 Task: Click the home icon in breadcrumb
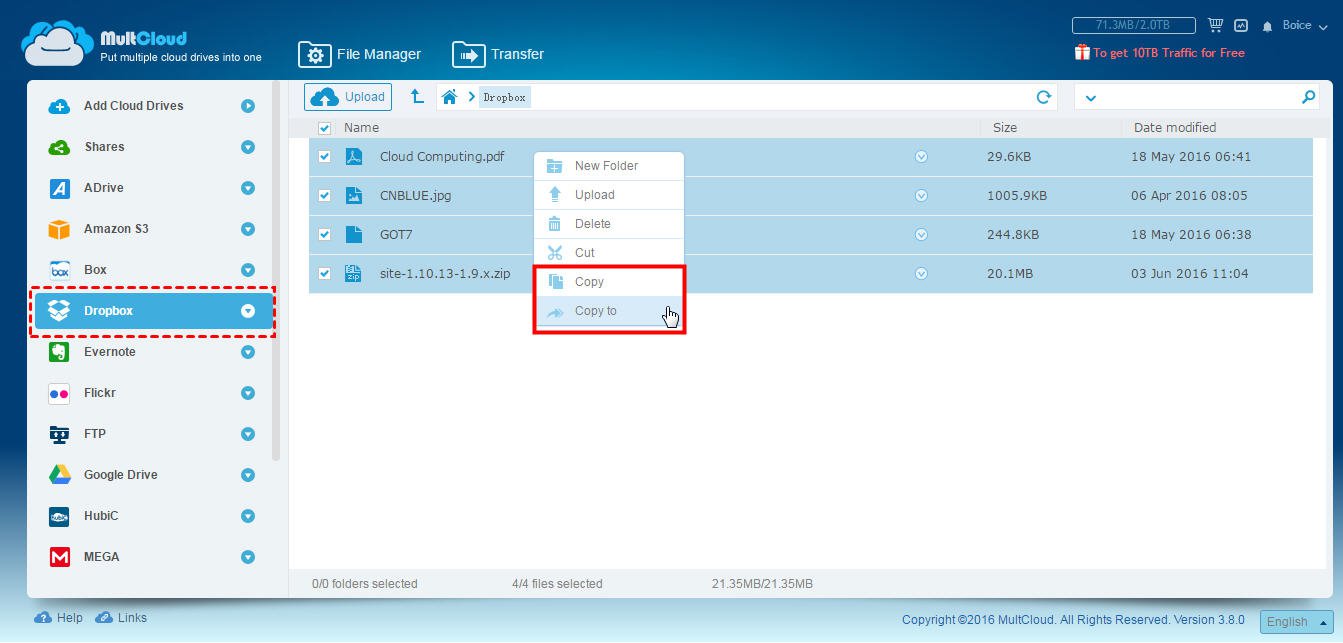tap(450, 97)
